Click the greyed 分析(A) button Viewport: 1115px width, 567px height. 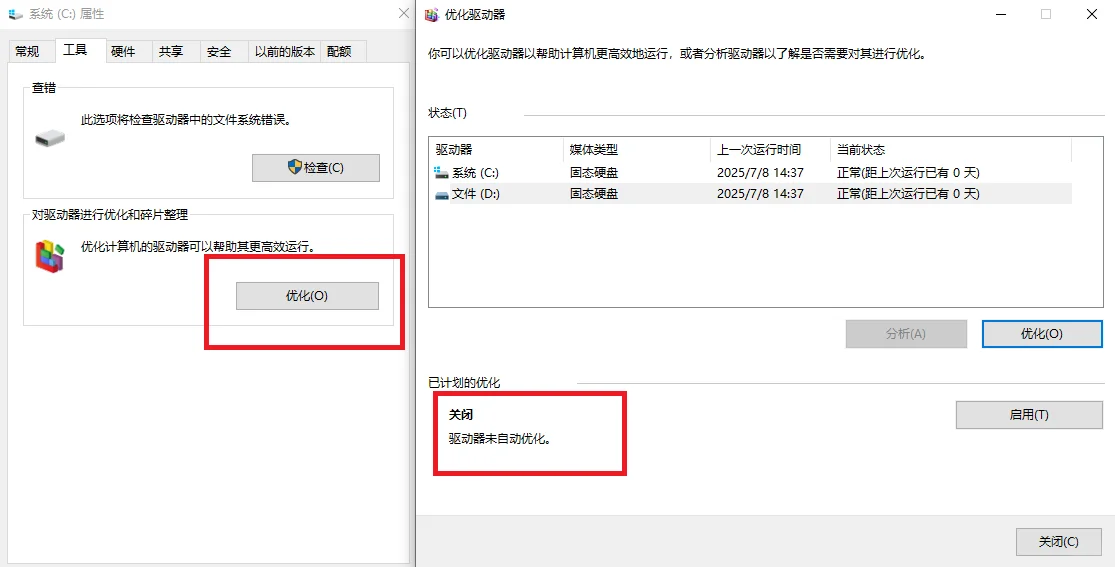(906, 334)
